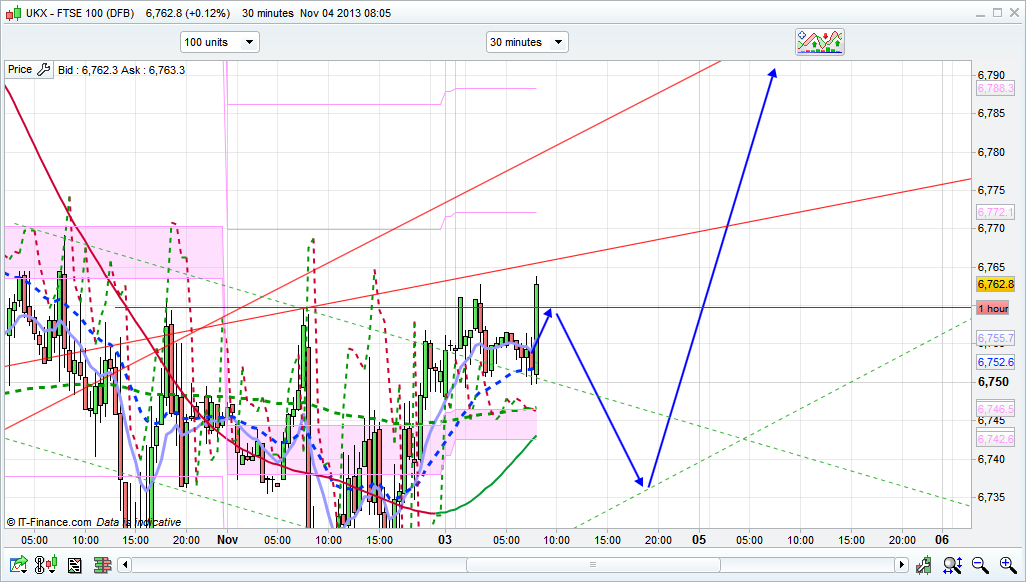
Task: Open the order book ladder icon
Action: point(100,566)
